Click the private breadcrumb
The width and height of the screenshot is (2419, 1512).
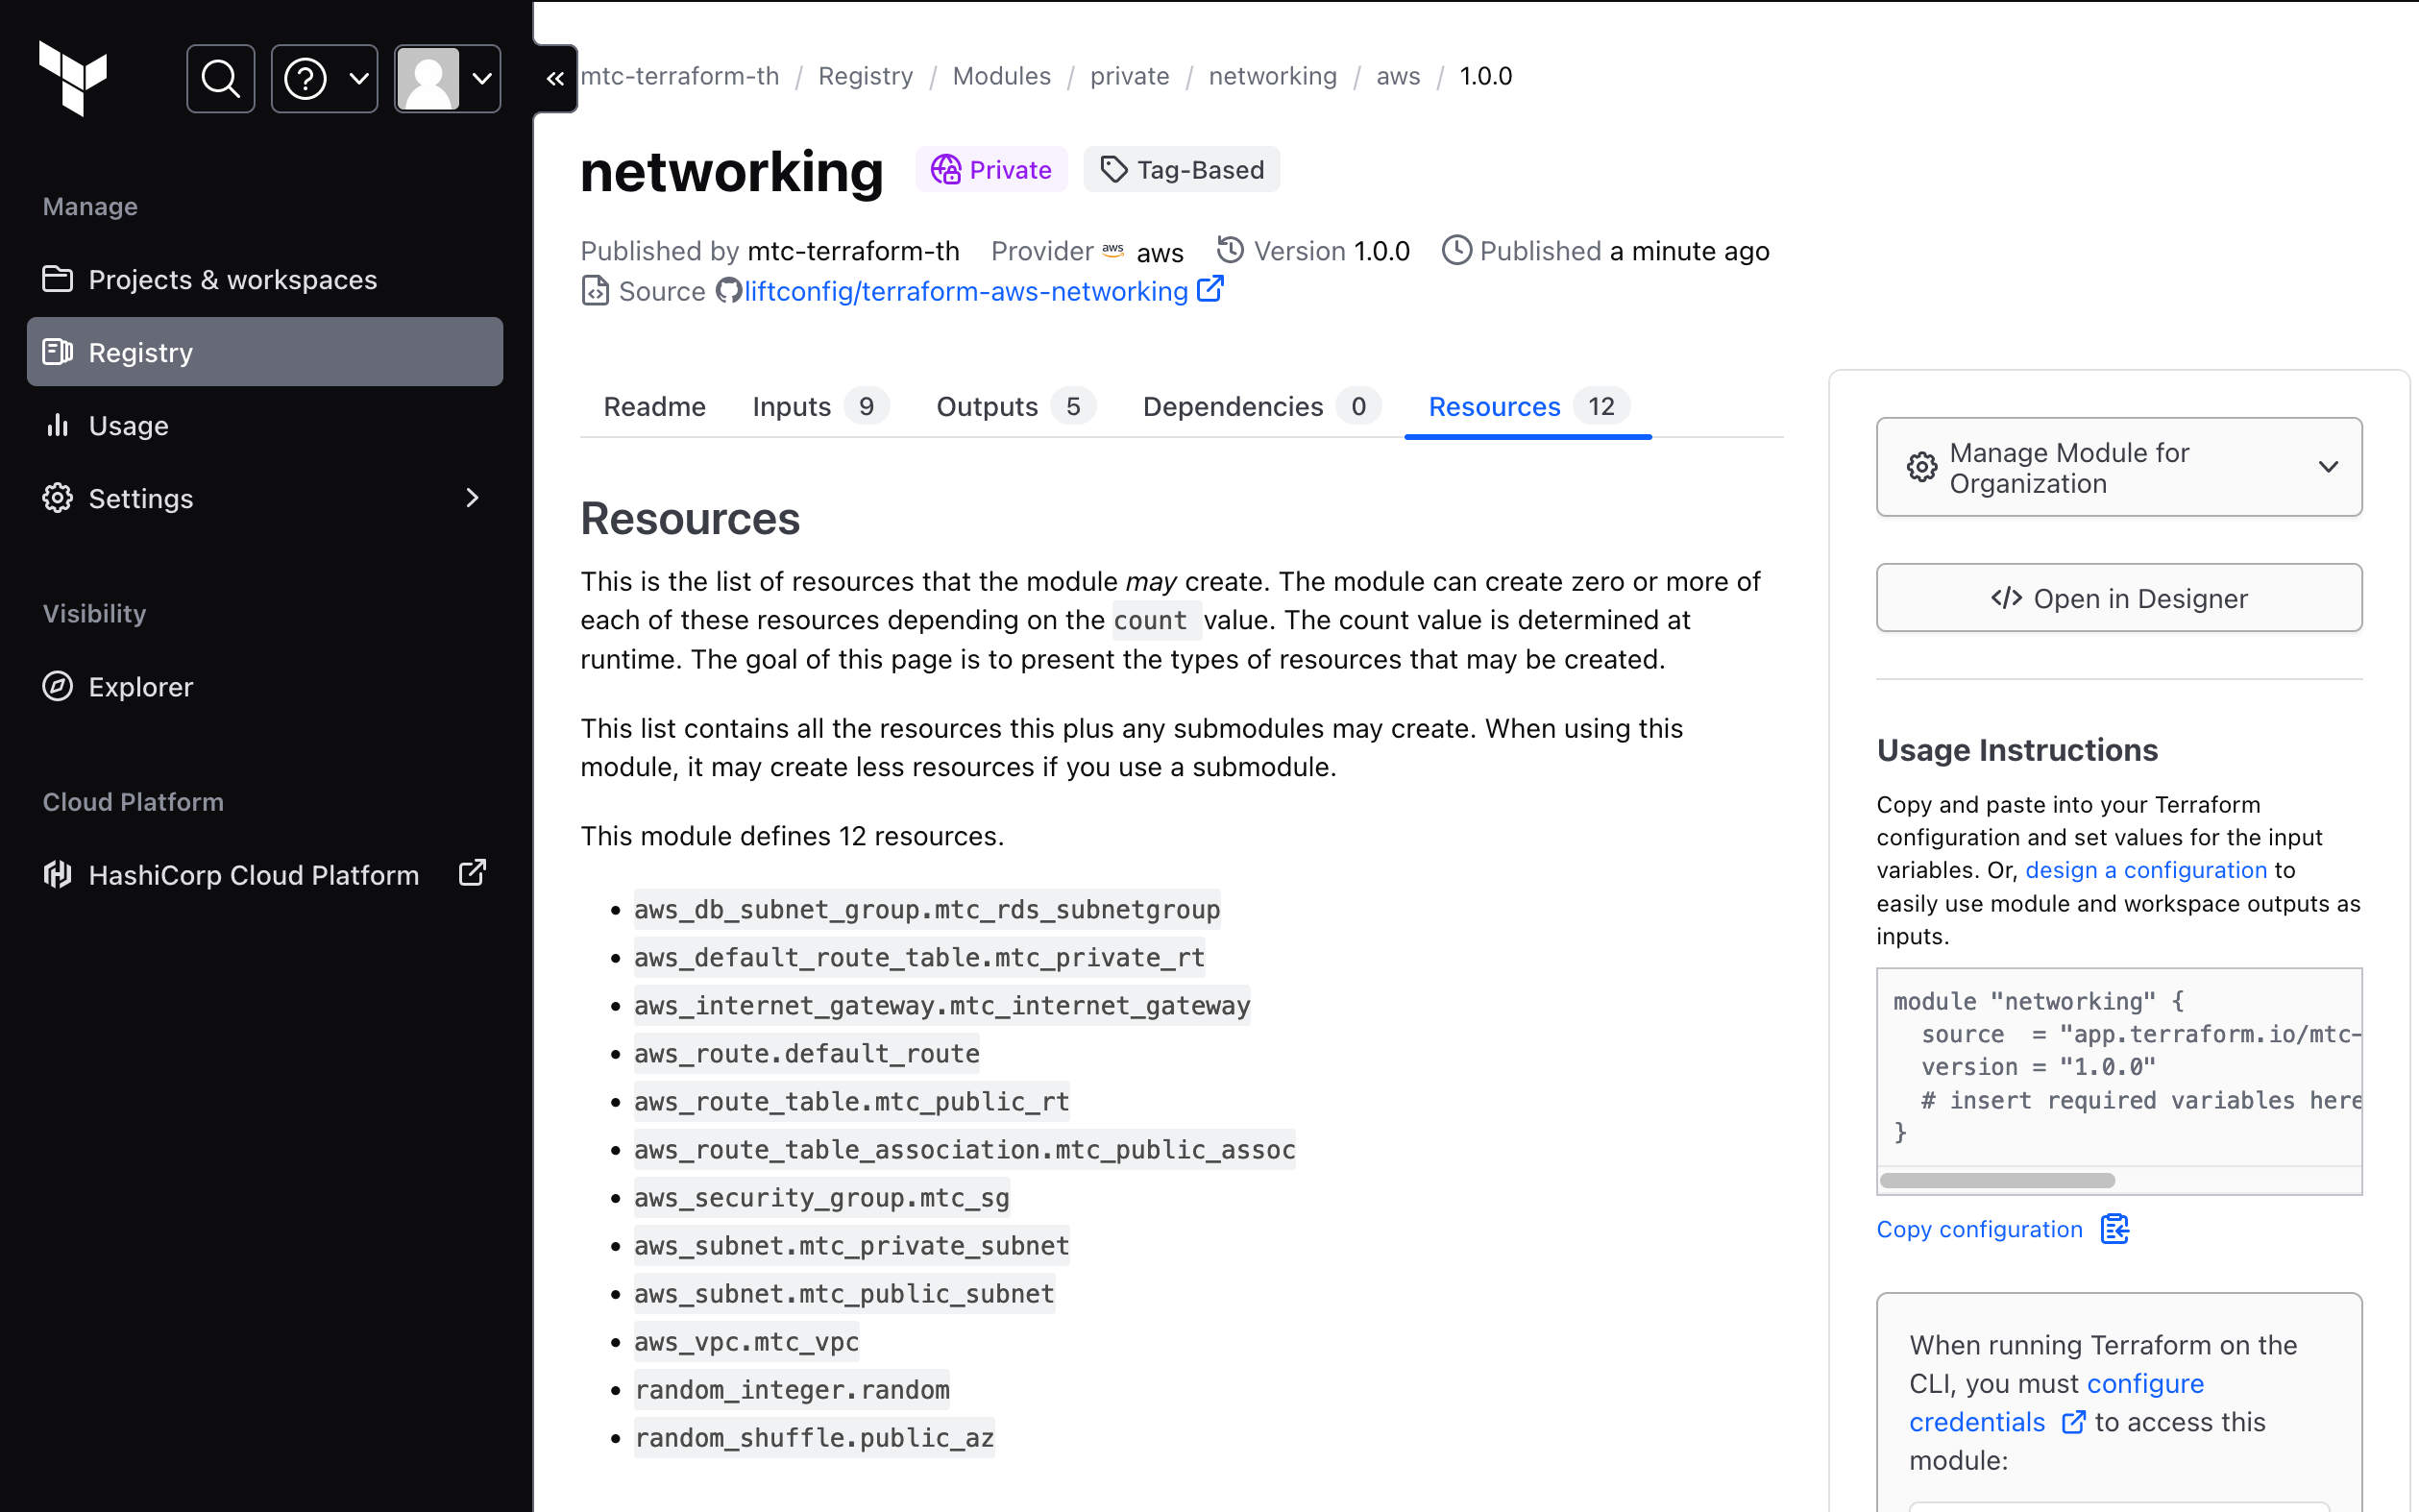(x=1129, y=76)
